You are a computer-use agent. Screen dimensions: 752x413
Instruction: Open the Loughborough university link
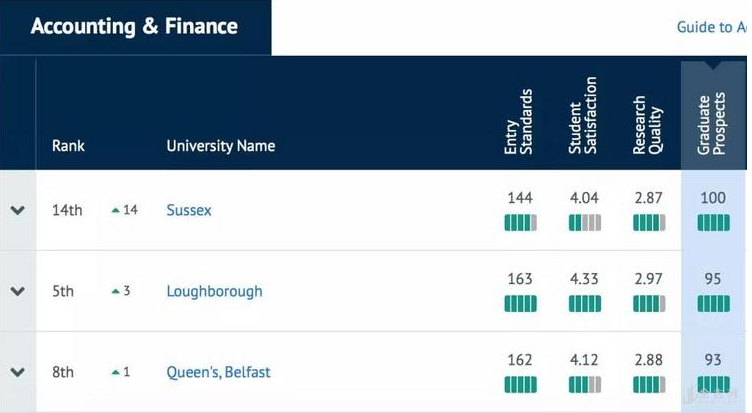click(214, 291)
